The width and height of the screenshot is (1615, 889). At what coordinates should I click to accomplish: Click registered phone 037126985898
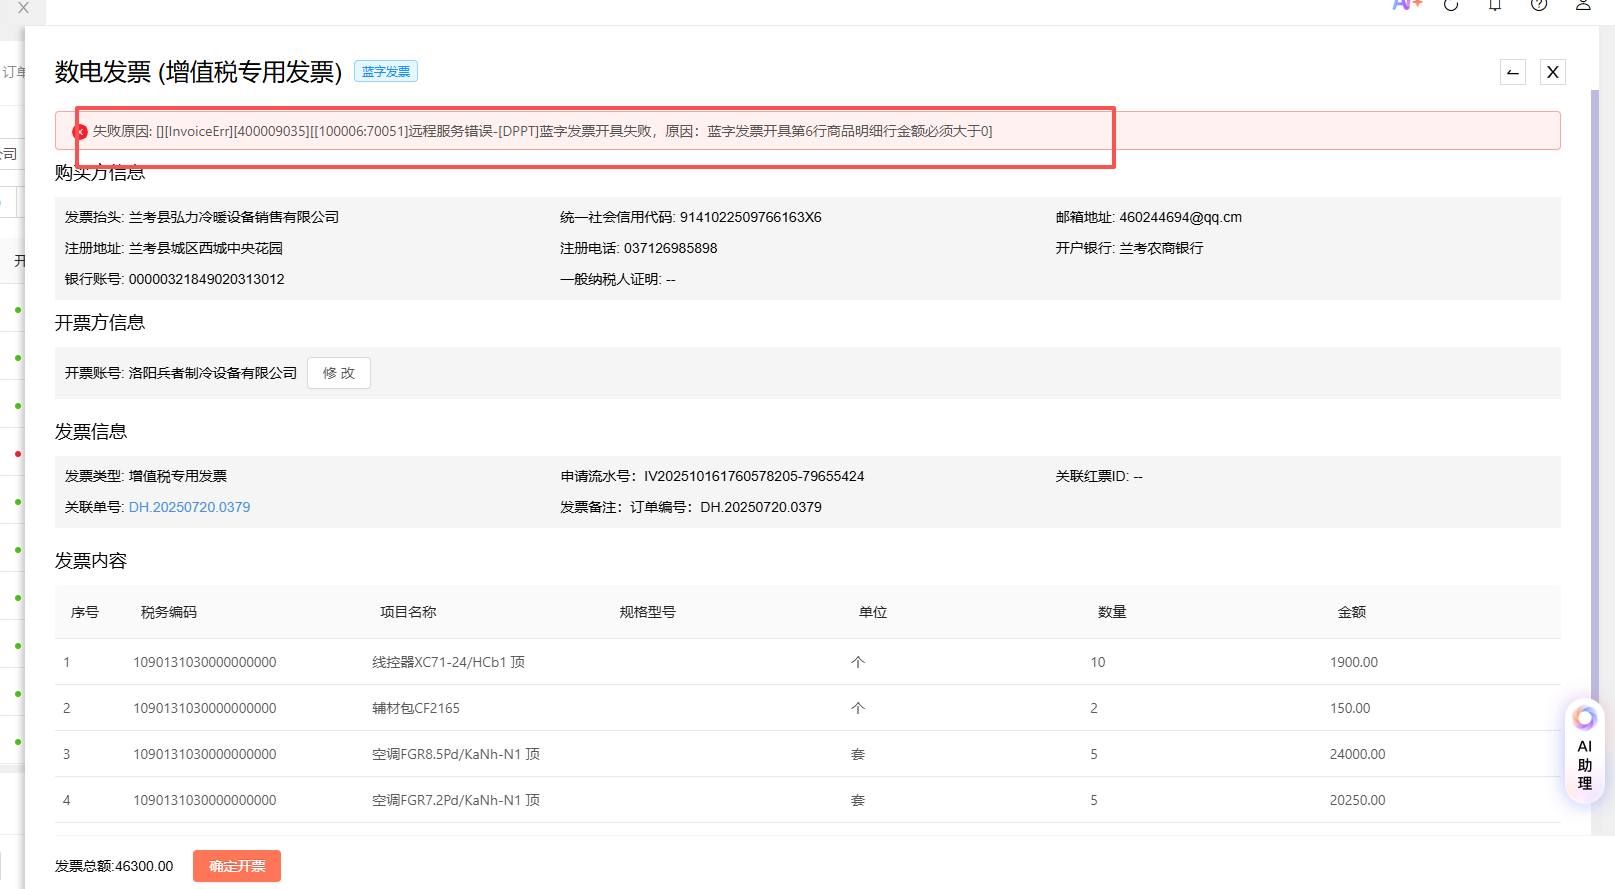(671, 248)
